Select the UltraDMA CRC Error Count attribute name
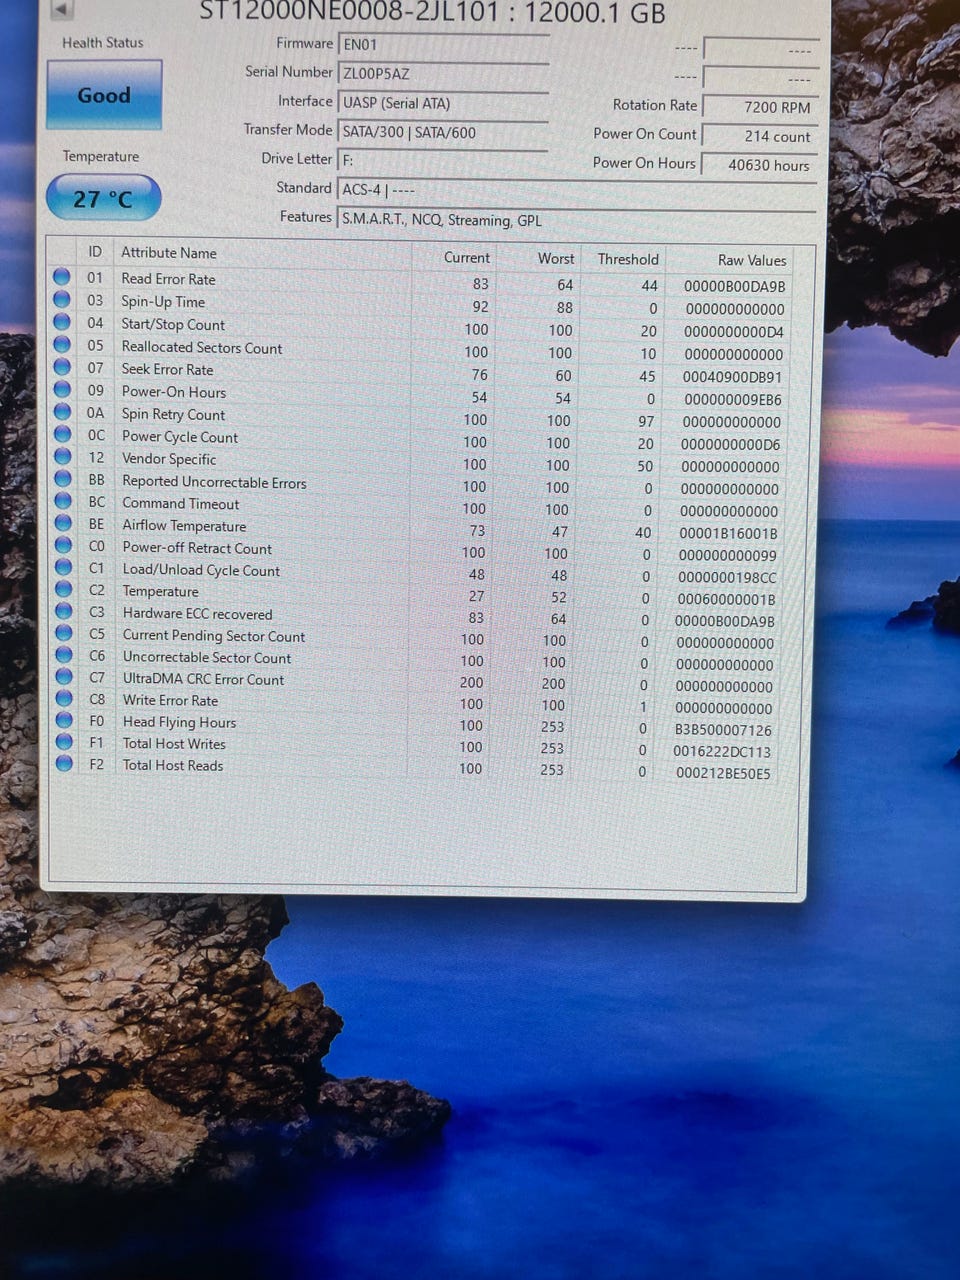This screenshot has width=960, height=1280. click(x=203, y=679)
